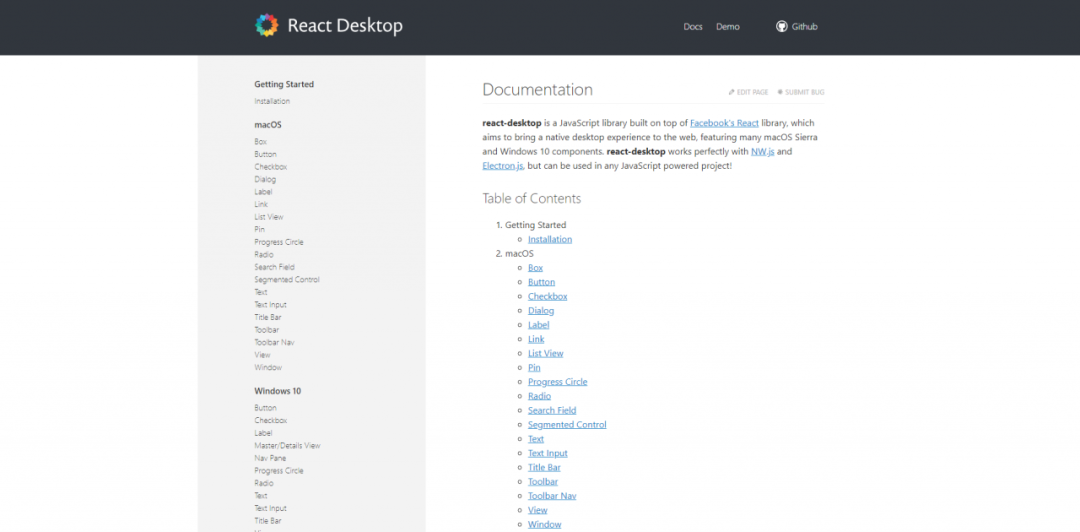This screenshot has width=1080, height=532.
Task: Select Checkbox under Windows 10 in sidebar
Action: (x=271, y=420)
